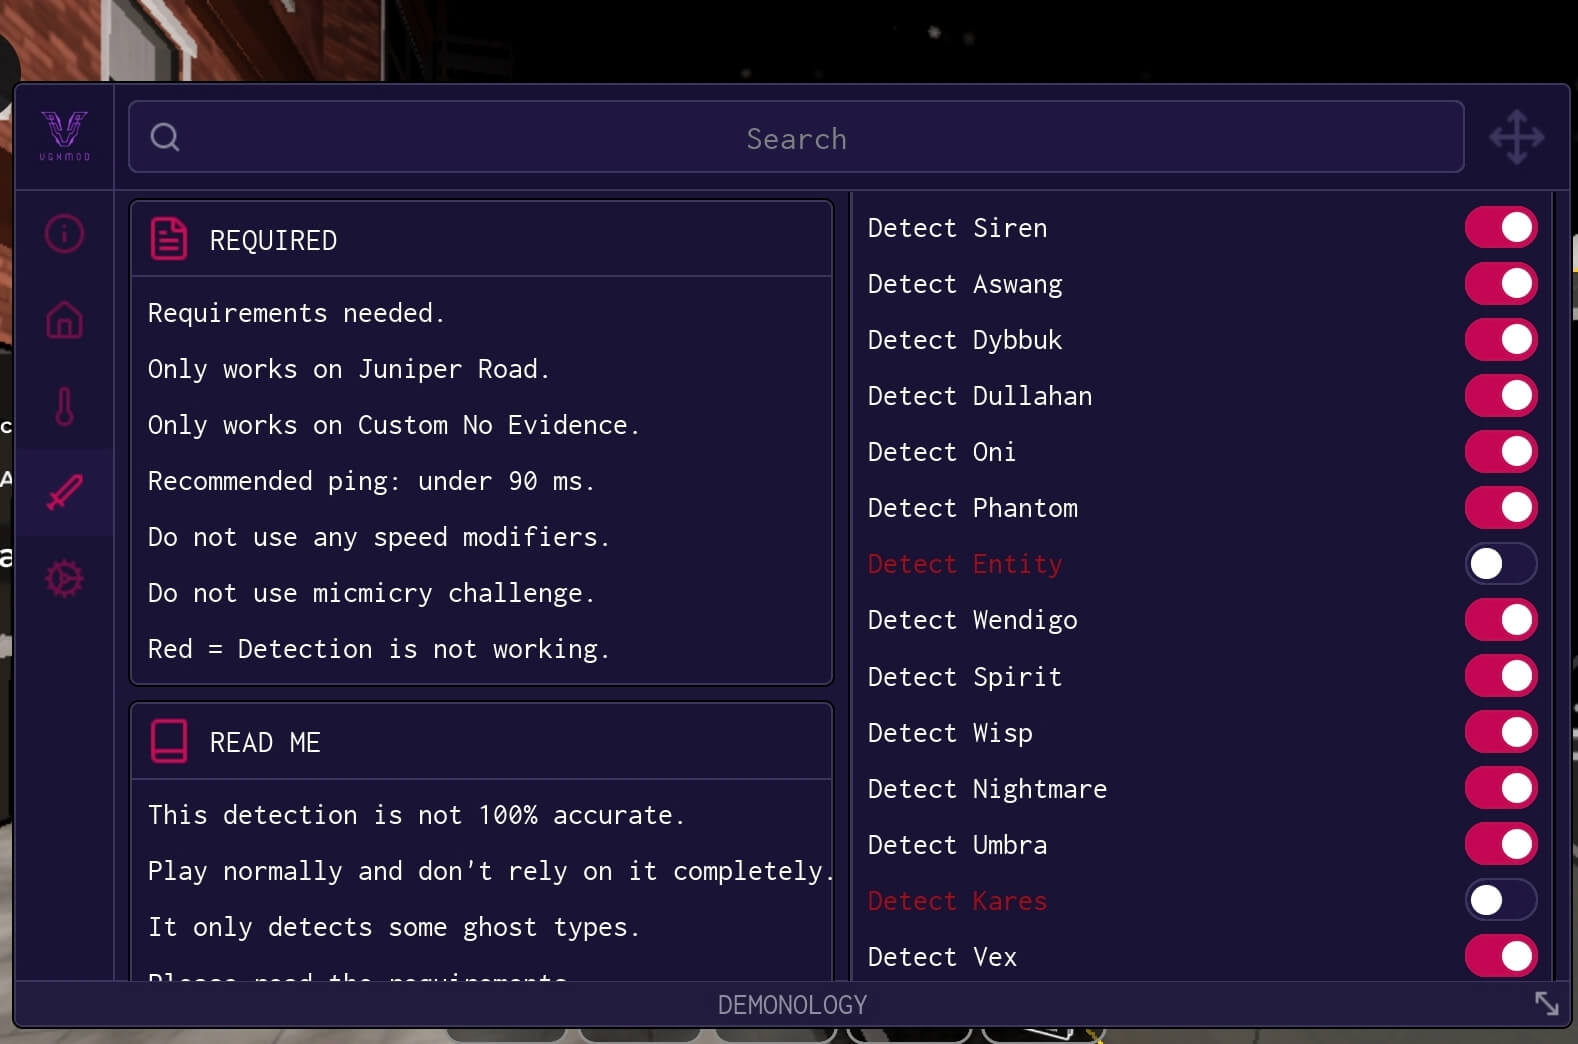Image resolution: width=1578 pixels, height=1044 pixels.
Task: Toggle the Detect Phantom switch
Action: coord(1501,507)
